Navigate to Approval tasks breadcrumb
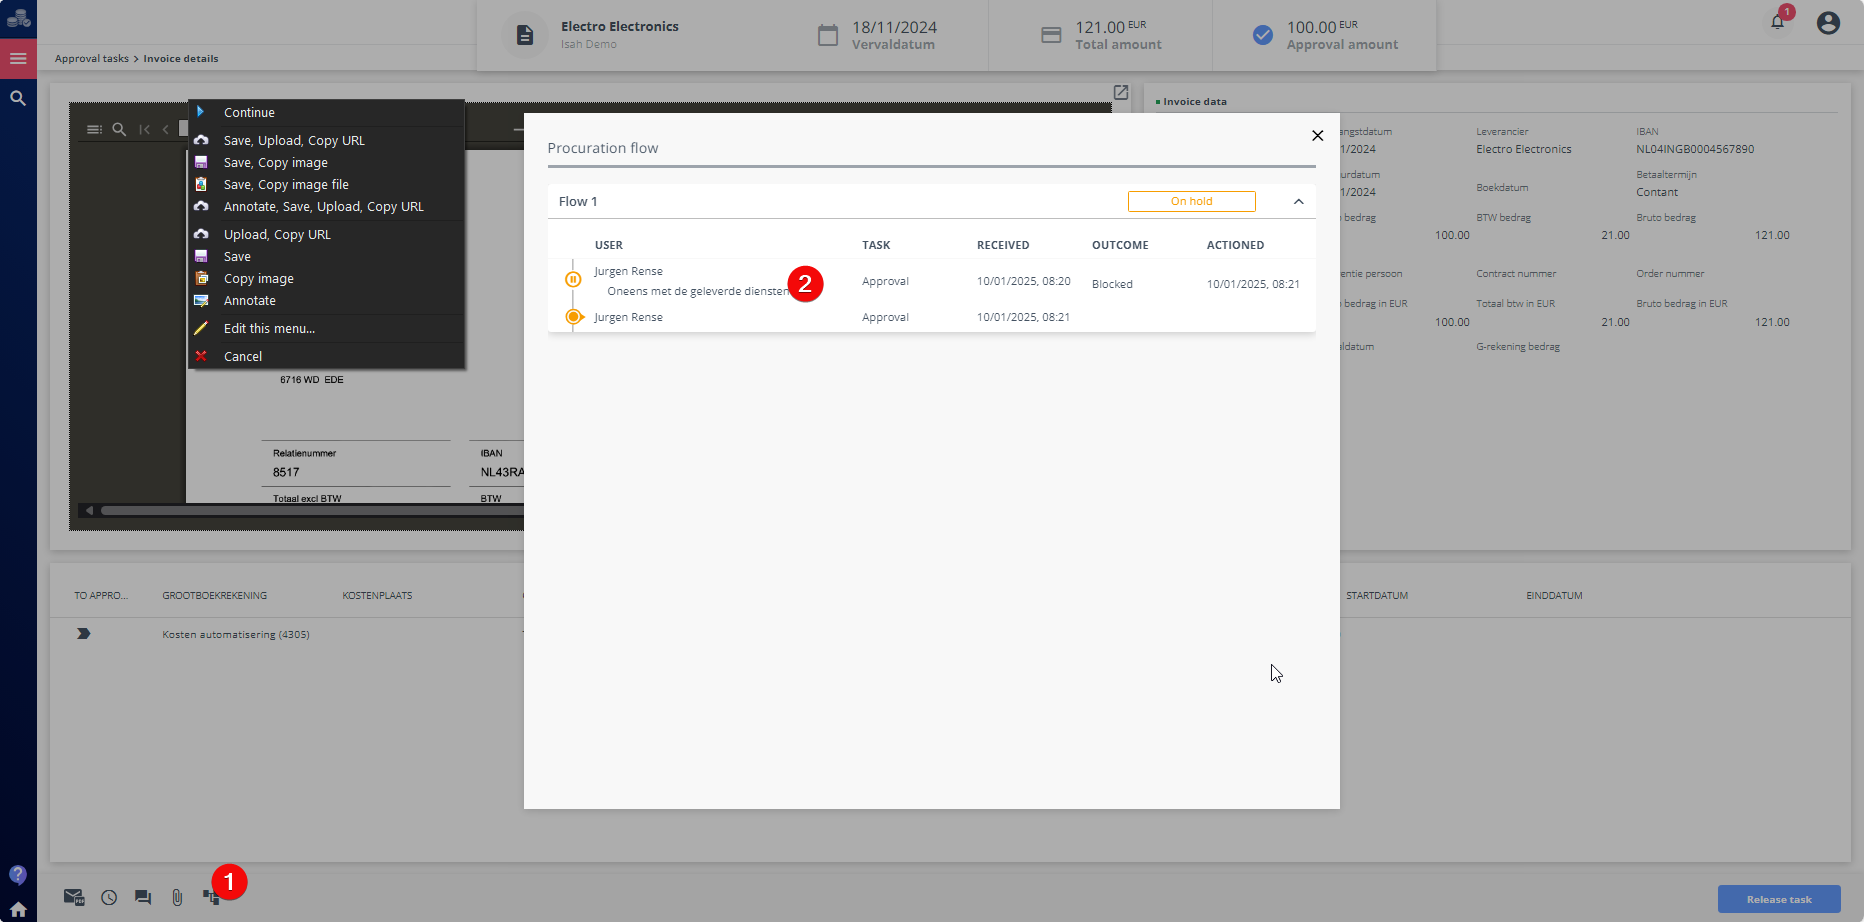1864x922 pixels. pyautogui.click(x=92, y=59)
